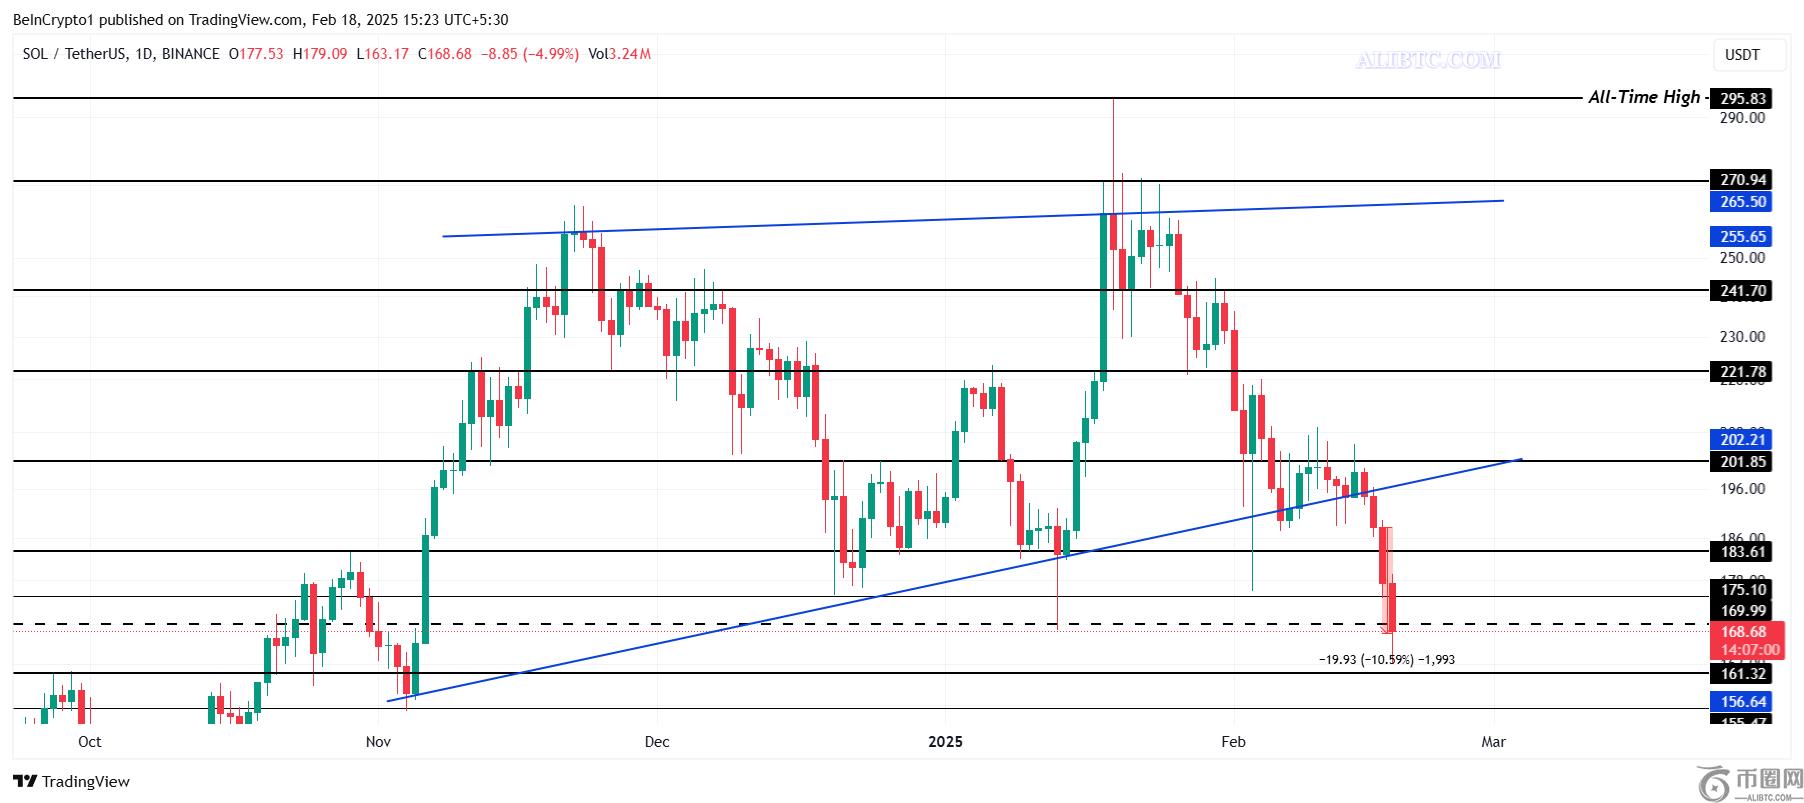
Task: Select the blue 265.50 price label
Action: pos(1742,202)
